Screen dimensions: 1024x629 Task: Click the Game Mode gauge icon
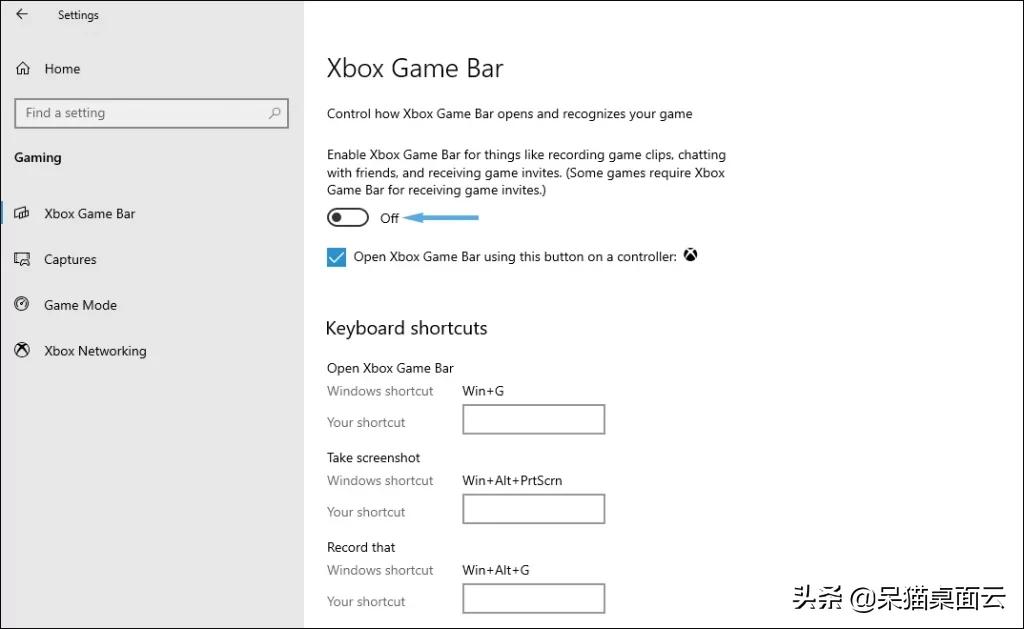coord(22,304)
